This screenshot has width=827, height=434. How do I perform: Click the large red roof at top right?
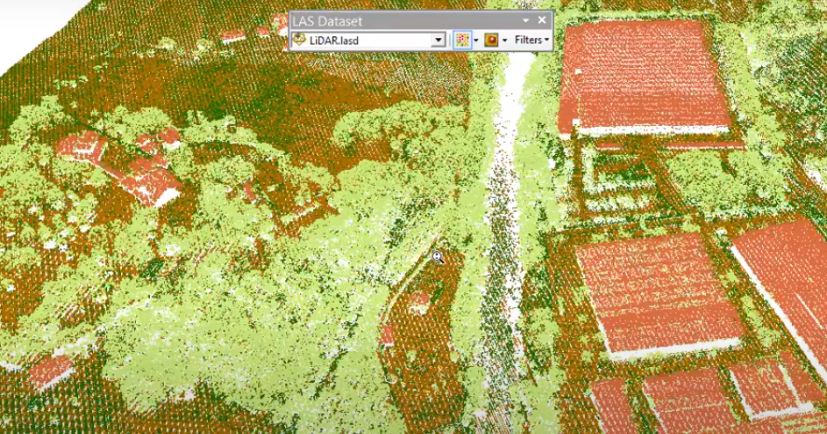[645, 75]
